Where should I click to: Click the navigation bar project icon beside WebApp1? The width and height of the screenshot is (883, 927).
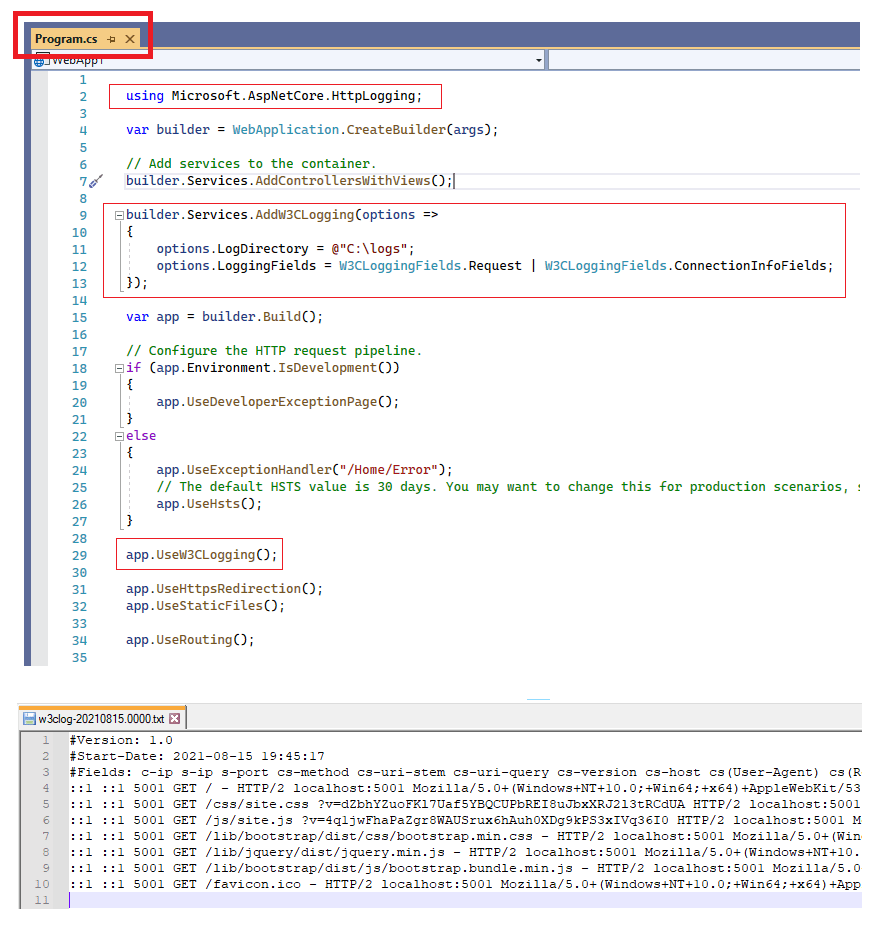(x=39, y=59)
